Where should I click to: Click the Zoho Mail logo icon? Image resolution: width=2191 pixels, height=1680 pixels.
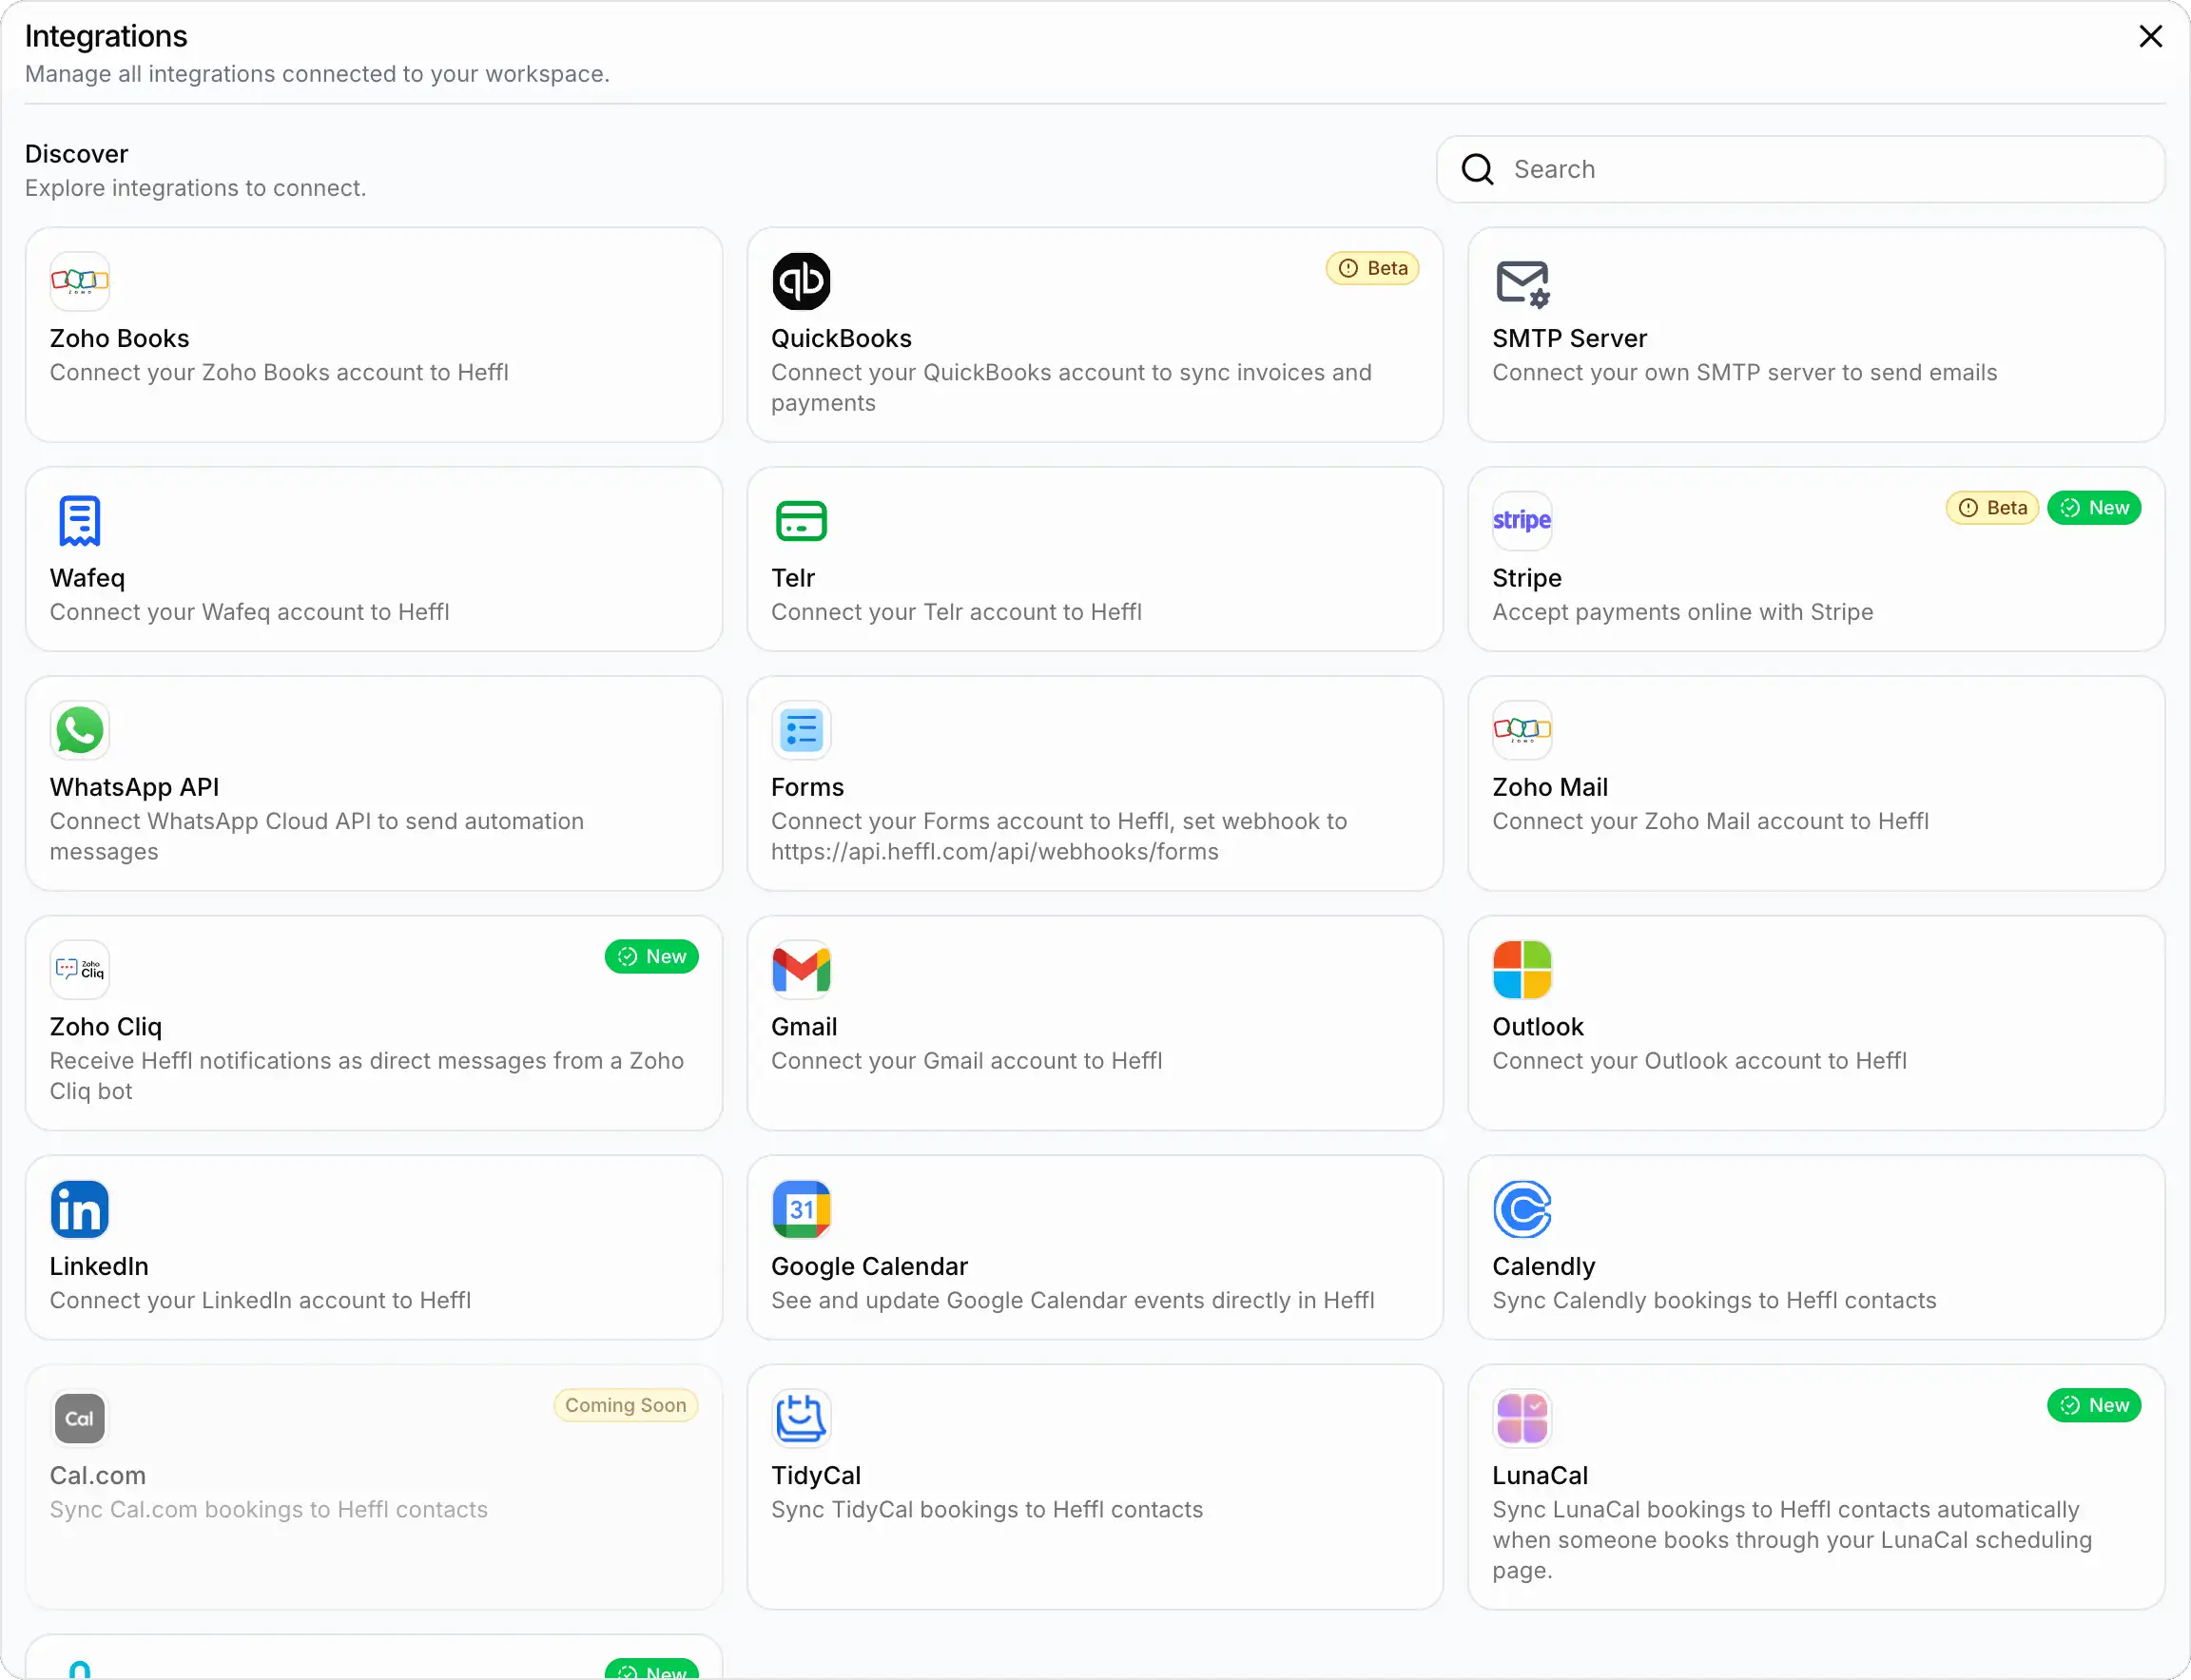click(x=1522, y=730)
